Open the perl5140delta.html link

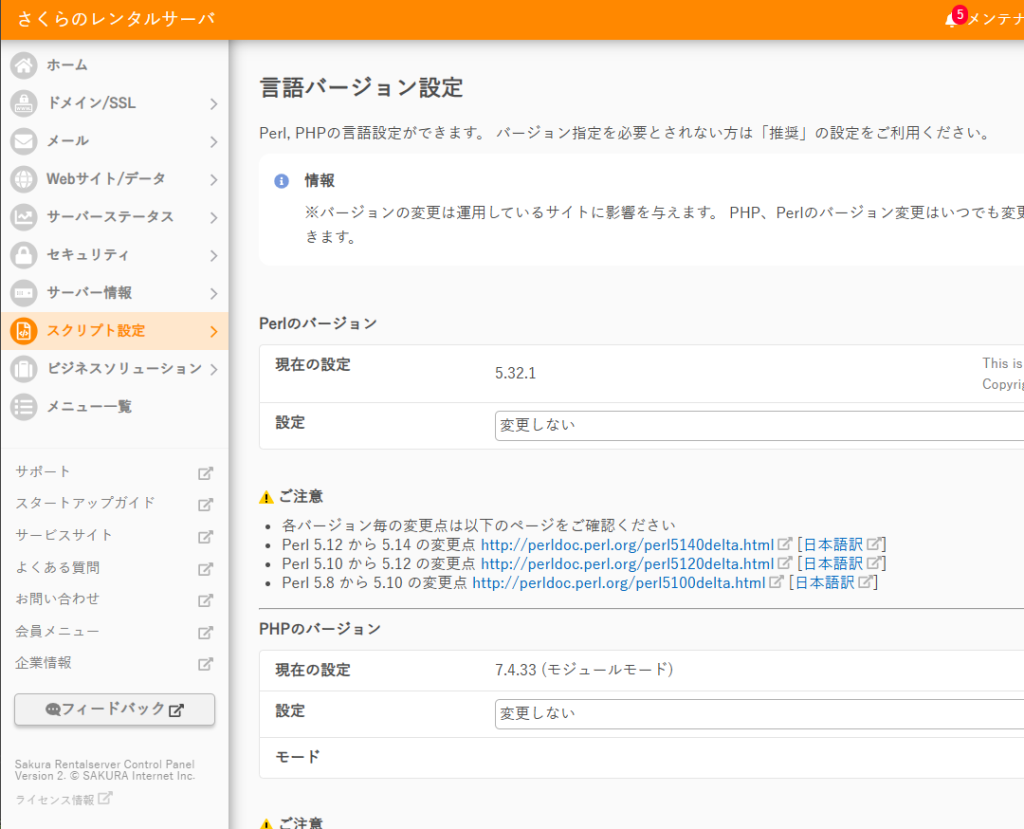[x=627, y=545]
